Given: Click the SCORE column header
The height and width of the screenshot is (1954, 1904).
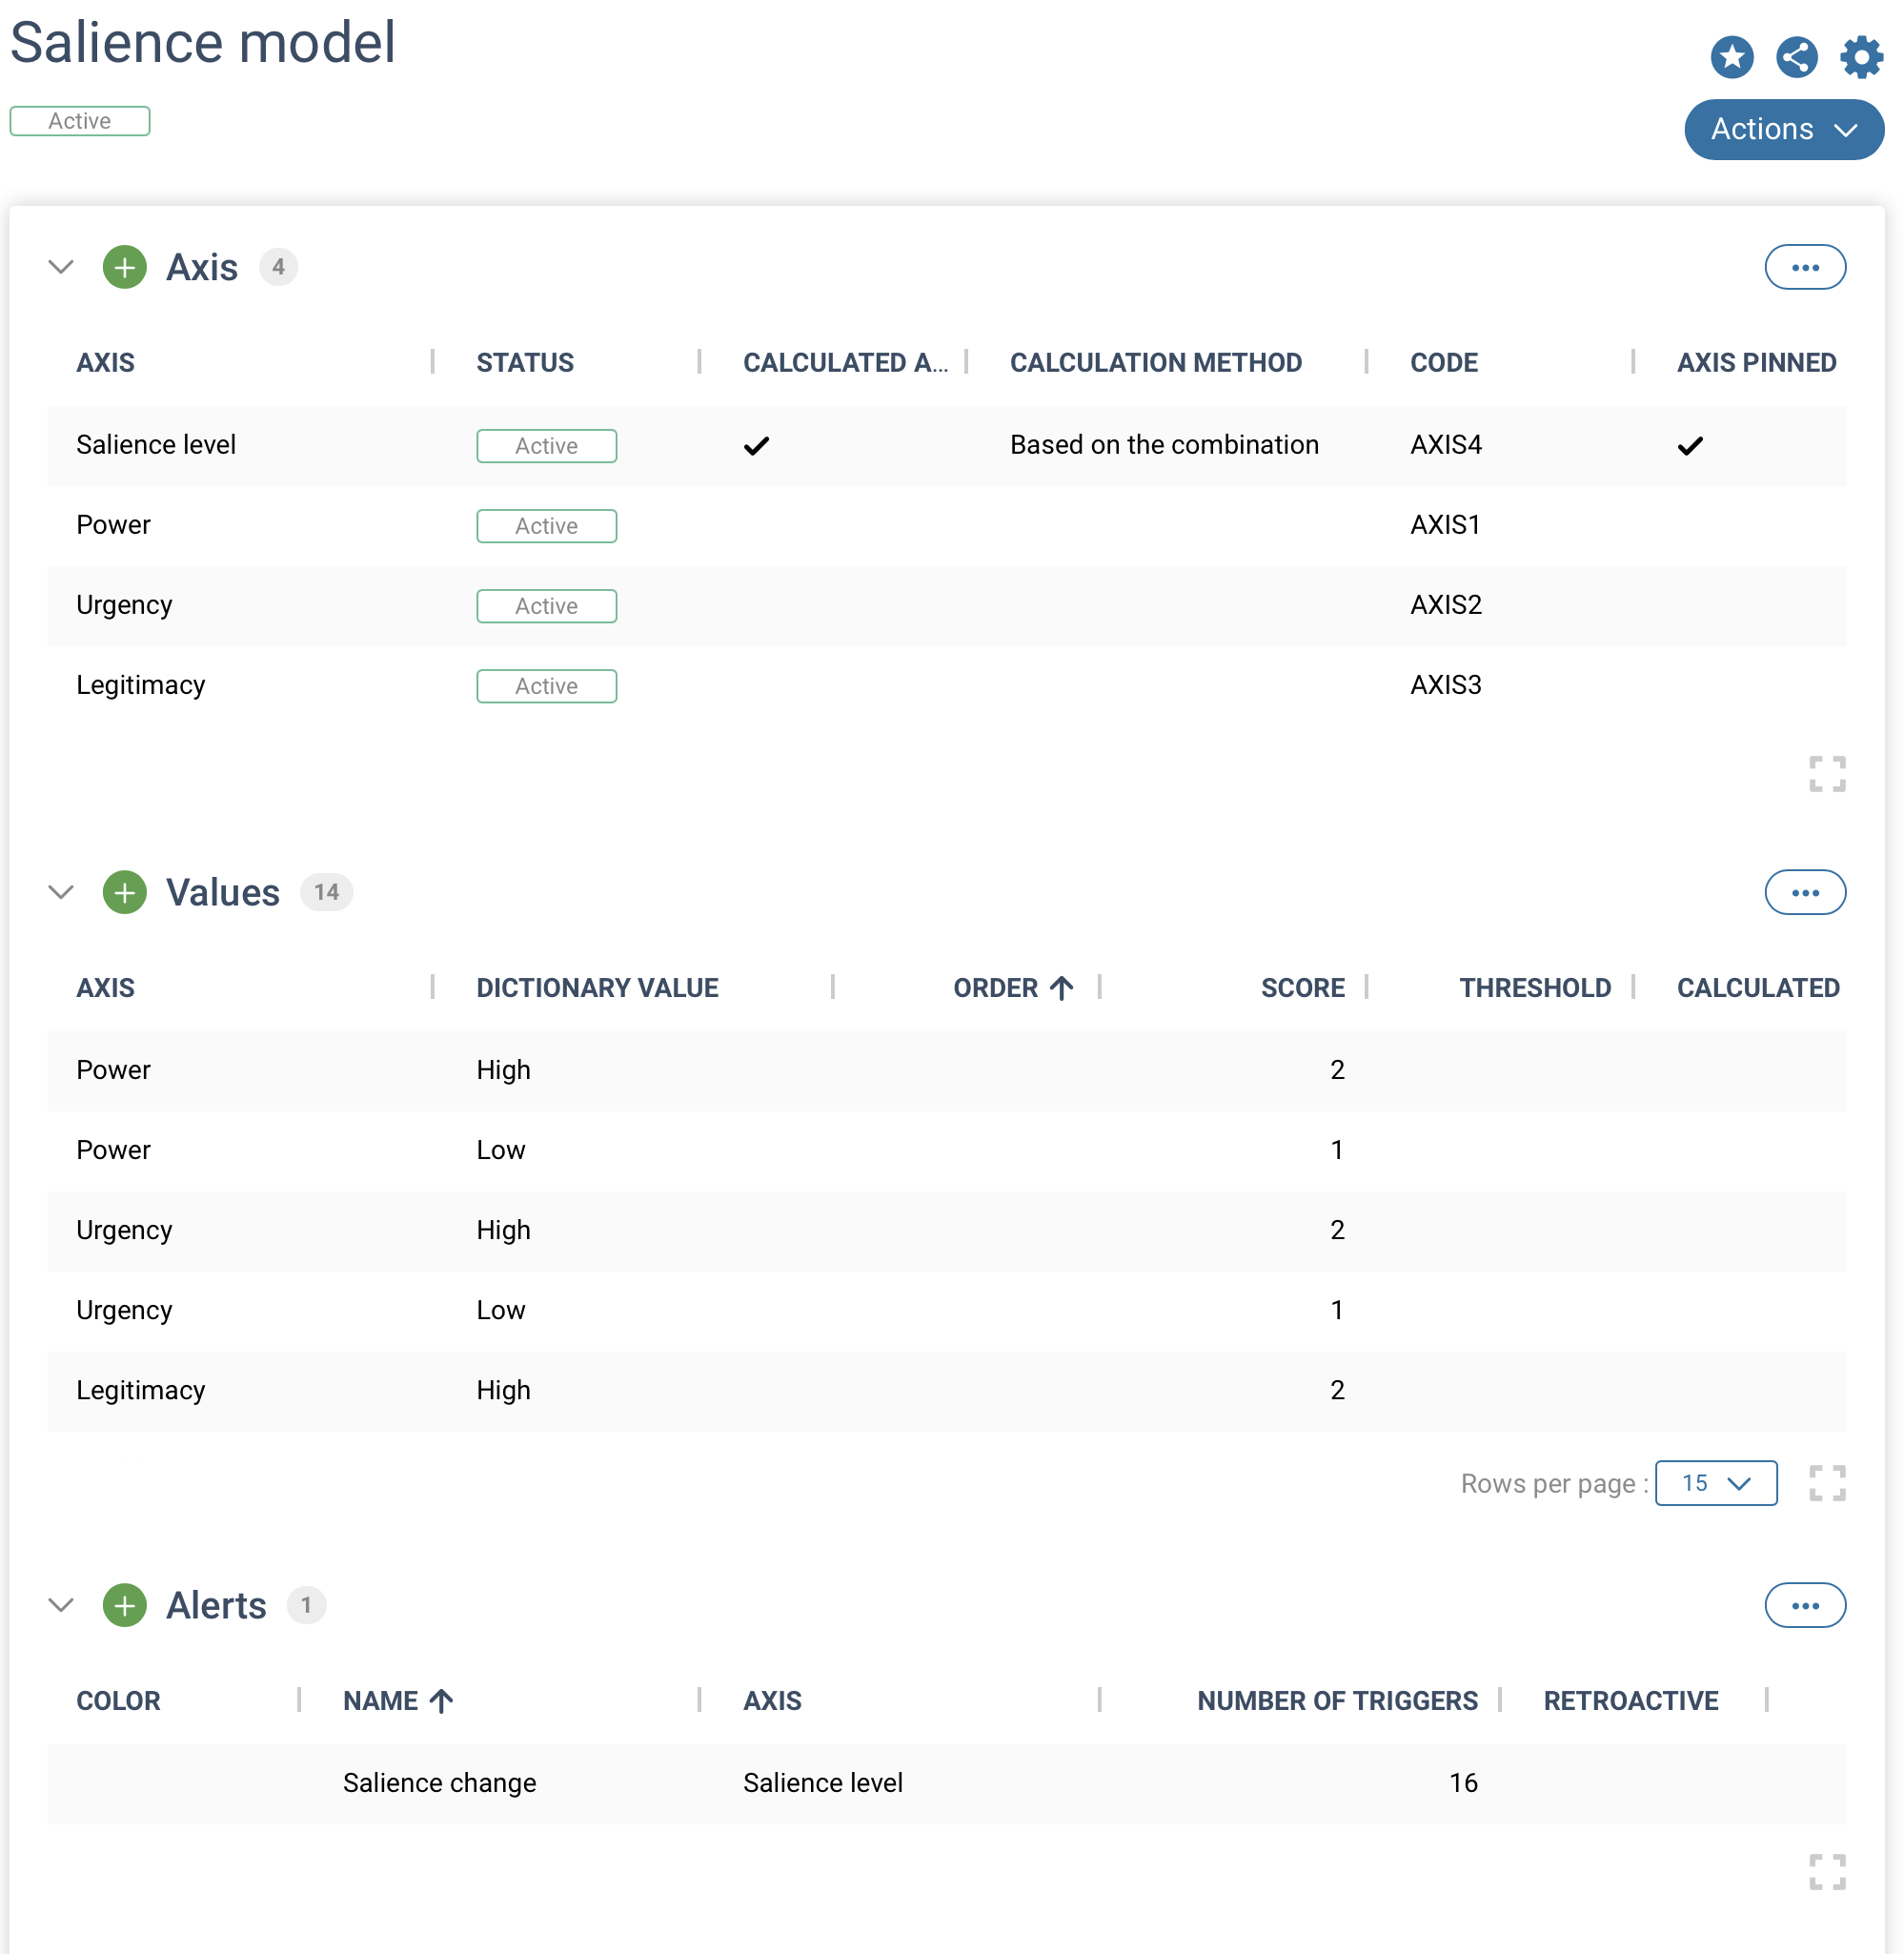Looking at the screenshot, I should [x=1302, y=988].
